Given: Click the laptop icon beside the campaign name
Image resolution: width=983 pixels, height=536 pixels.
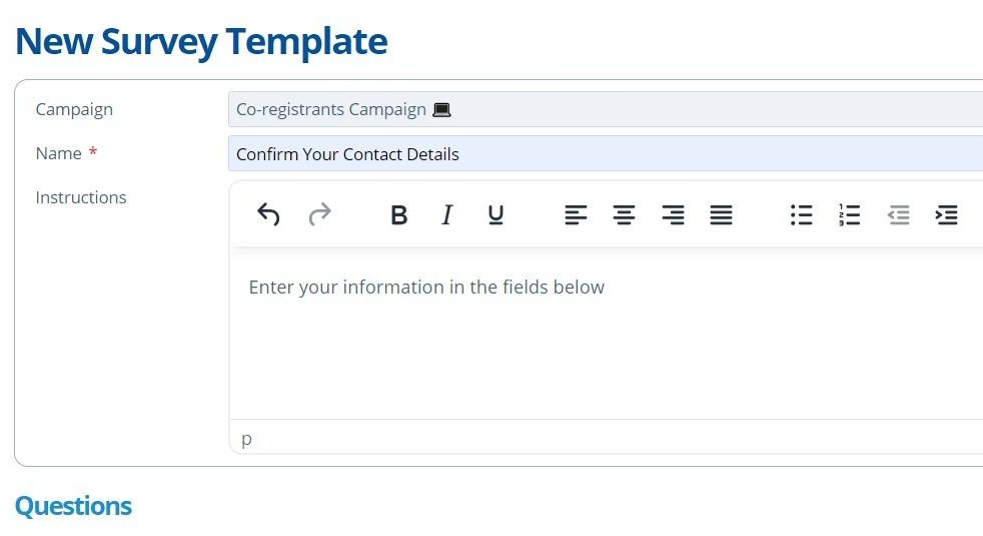Looking at the screenshot, I should coord(442,110).
